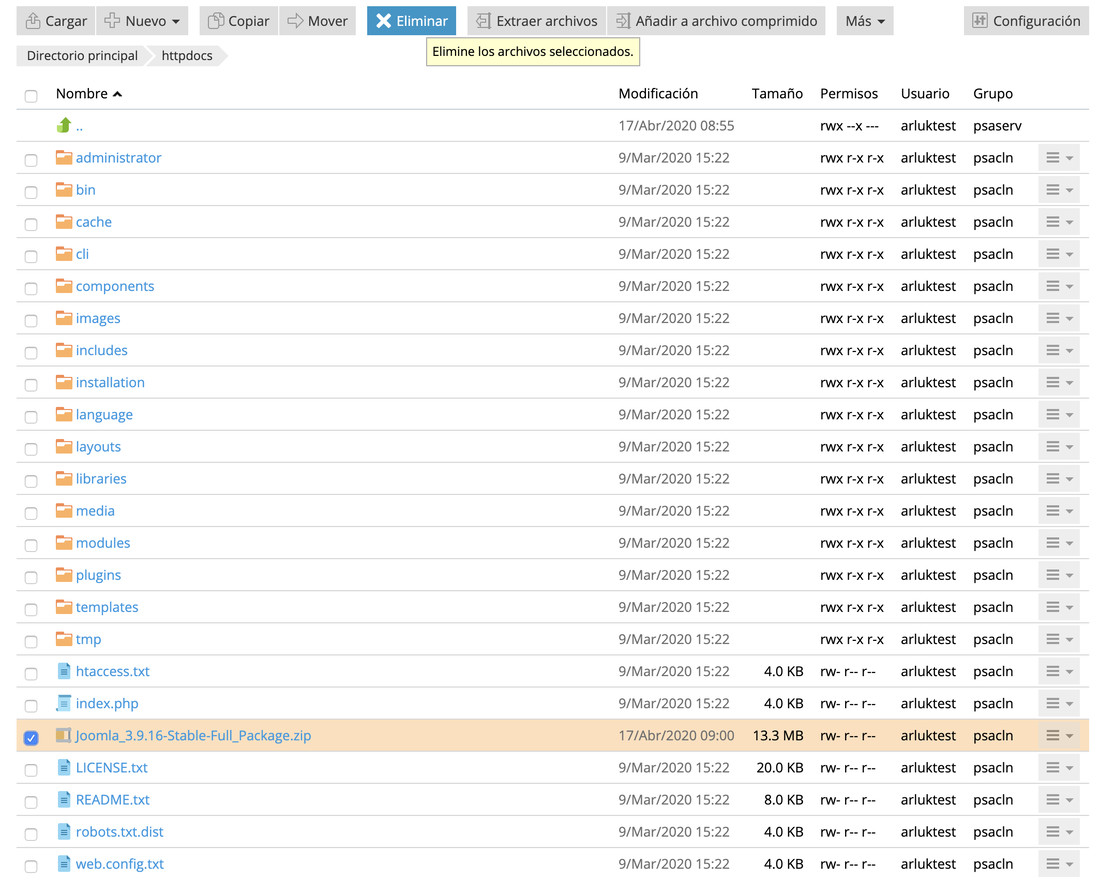Screen dimensions: 1100x891
Task: Click the language folder icon
Action: click(64, 414)
